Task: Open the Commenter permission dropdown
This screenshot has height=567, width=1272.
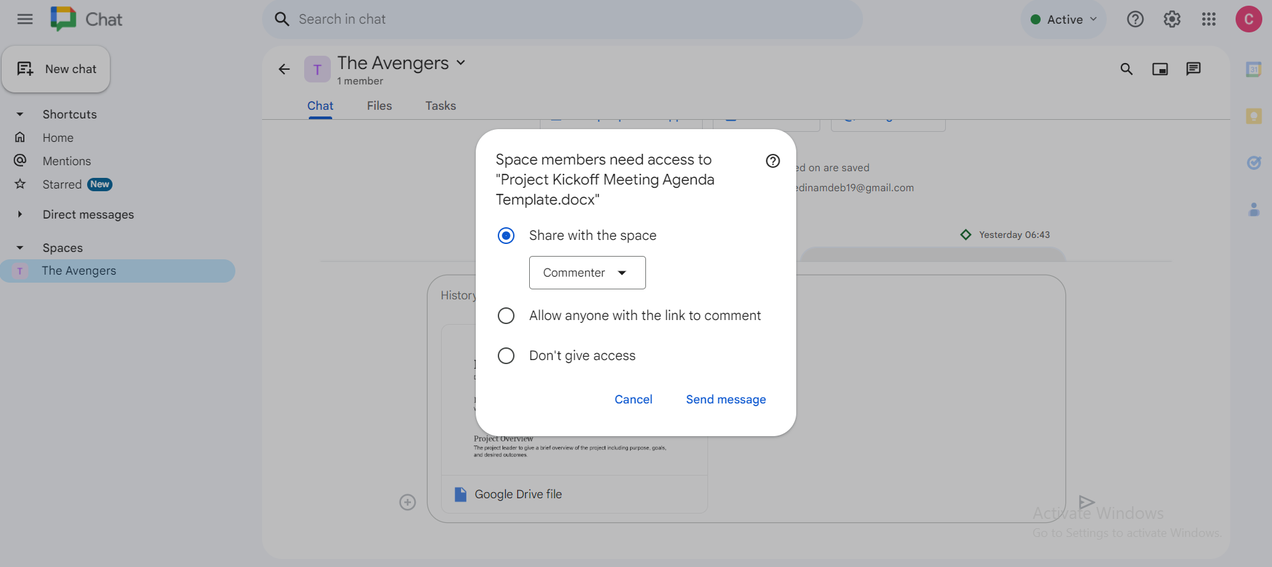Action: pos(587,273)
